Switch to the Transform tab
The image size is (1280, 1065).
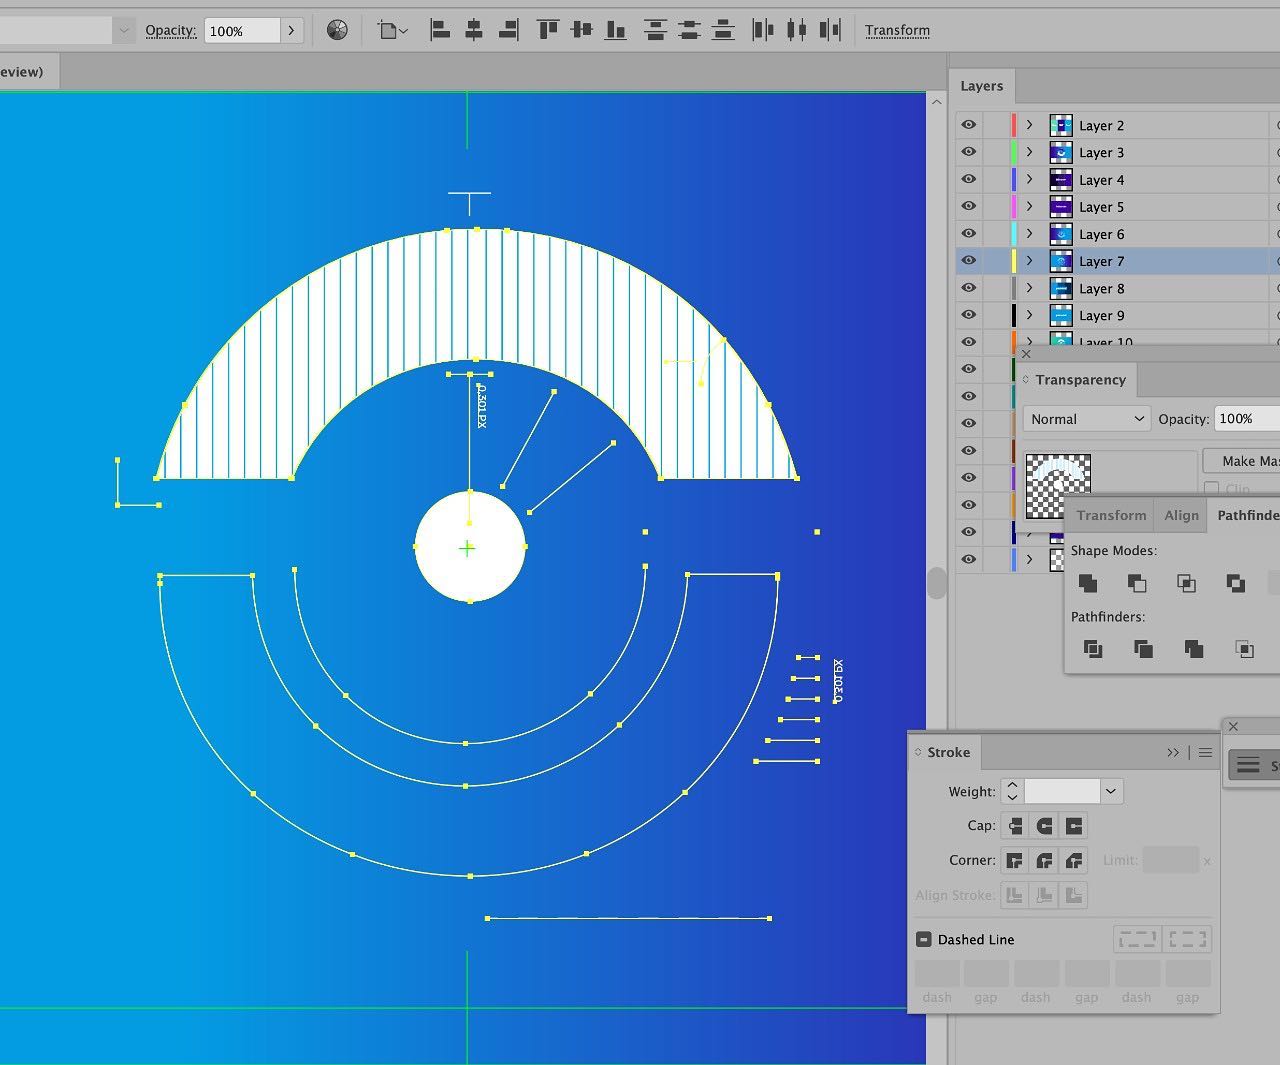coord(1111,515)
